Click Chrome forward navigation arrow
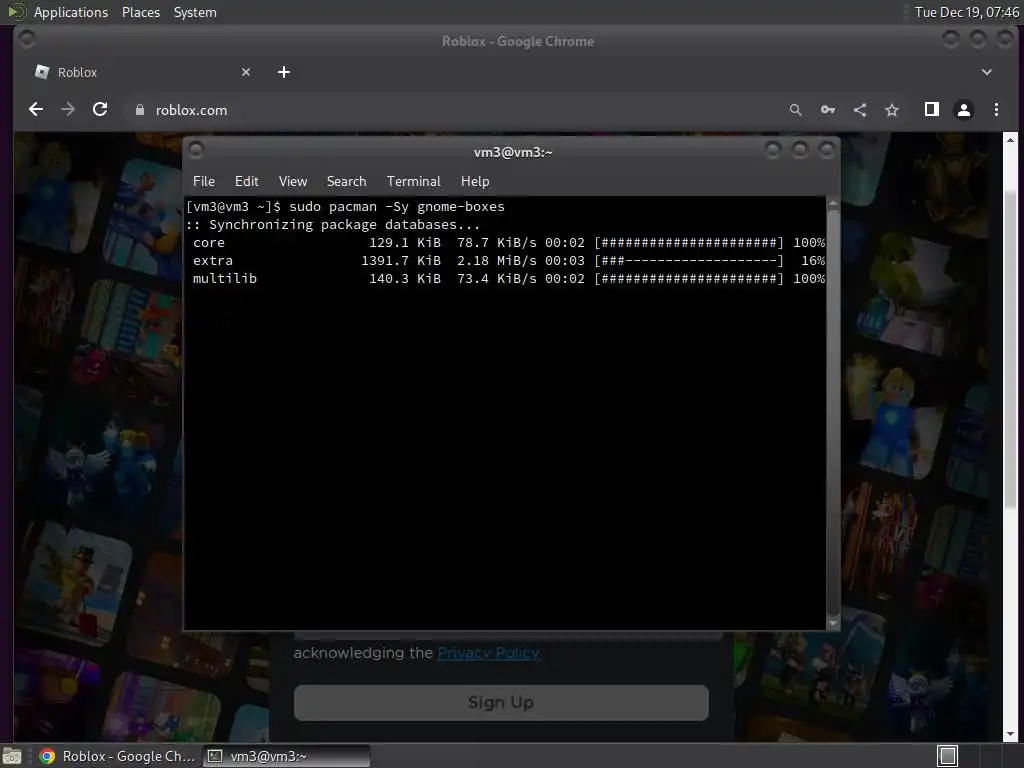The image size is (1024, 768). [x=68, y=110]
